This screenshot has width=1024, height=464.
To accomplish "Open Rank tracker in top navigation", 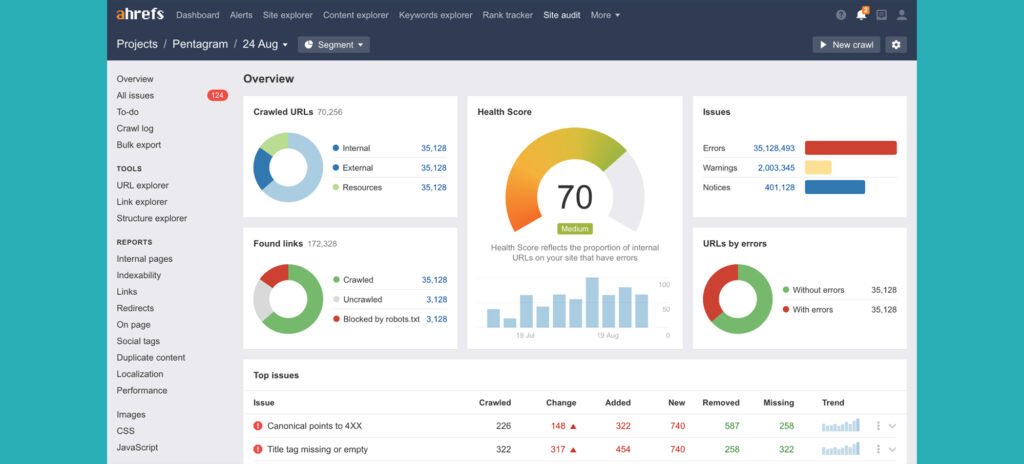I will pyautogui.click(x=507, y=15).
